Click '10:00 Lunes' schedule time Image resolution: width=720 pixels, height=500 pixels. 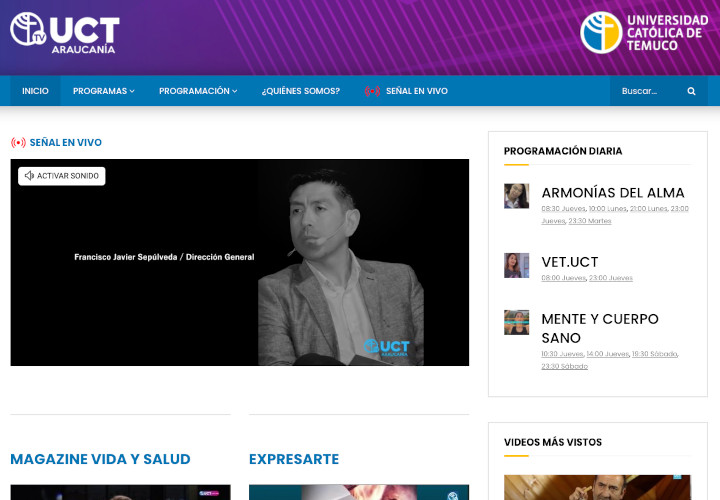point(608,208)
